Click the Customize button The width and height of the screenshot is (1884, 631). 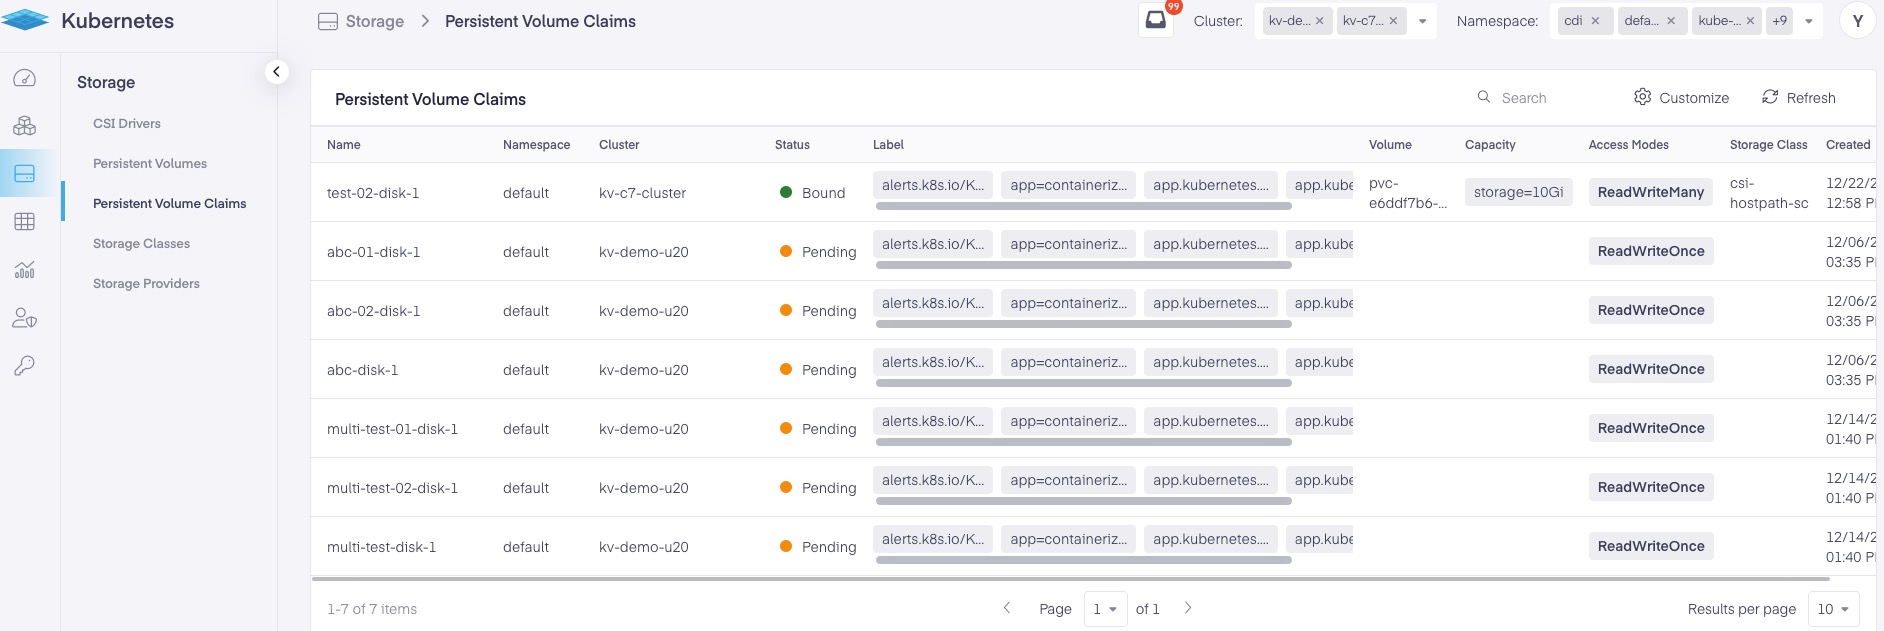pyautogui.click(x=1681, y=97)
